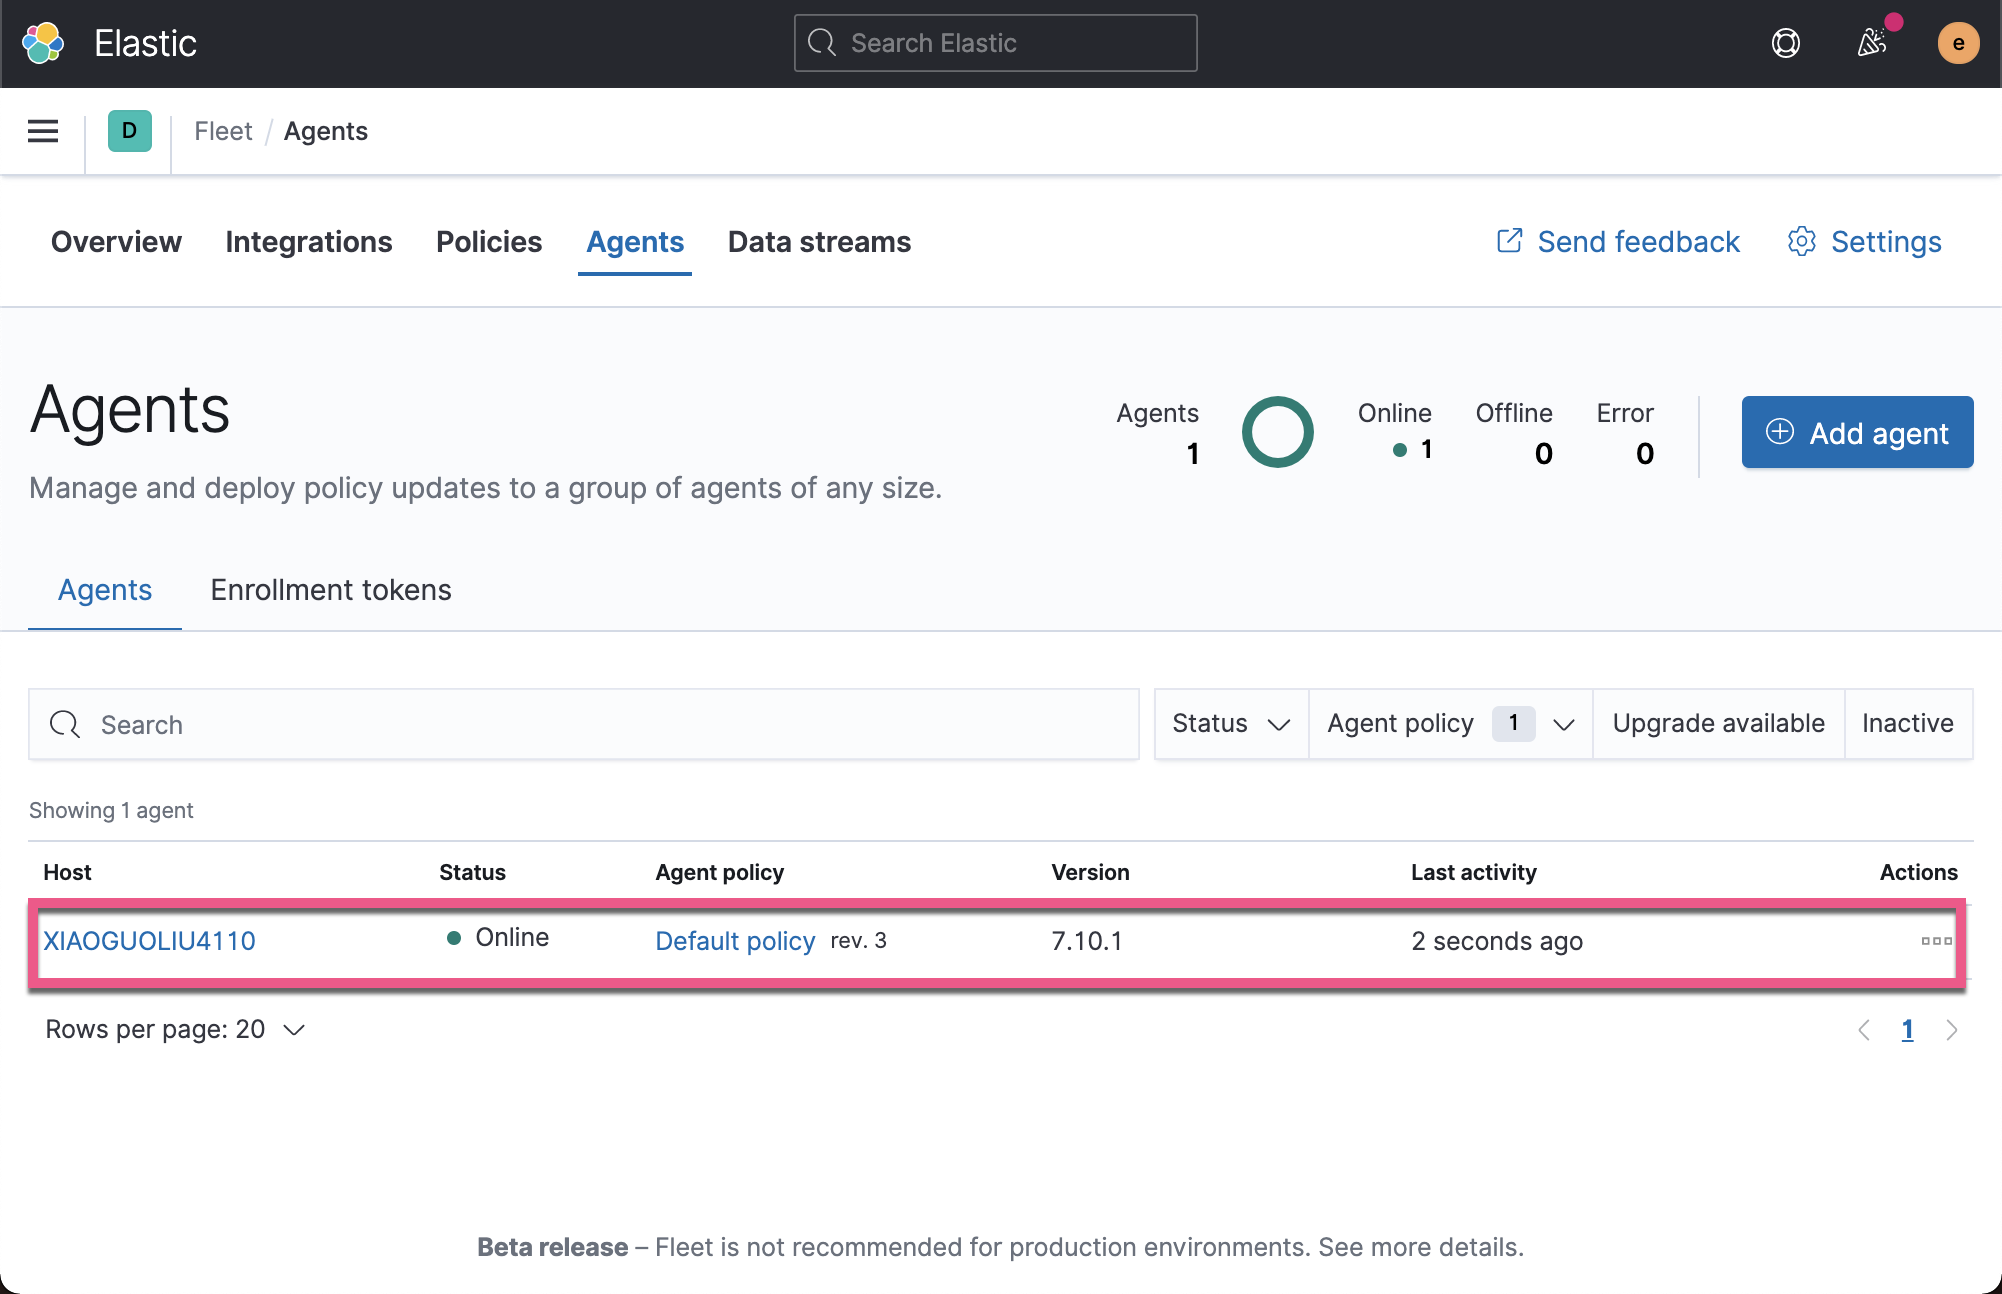Screen dimensions: 2002x1294
Task: Toggle the Upgrade available filter
Action: 1718,723
